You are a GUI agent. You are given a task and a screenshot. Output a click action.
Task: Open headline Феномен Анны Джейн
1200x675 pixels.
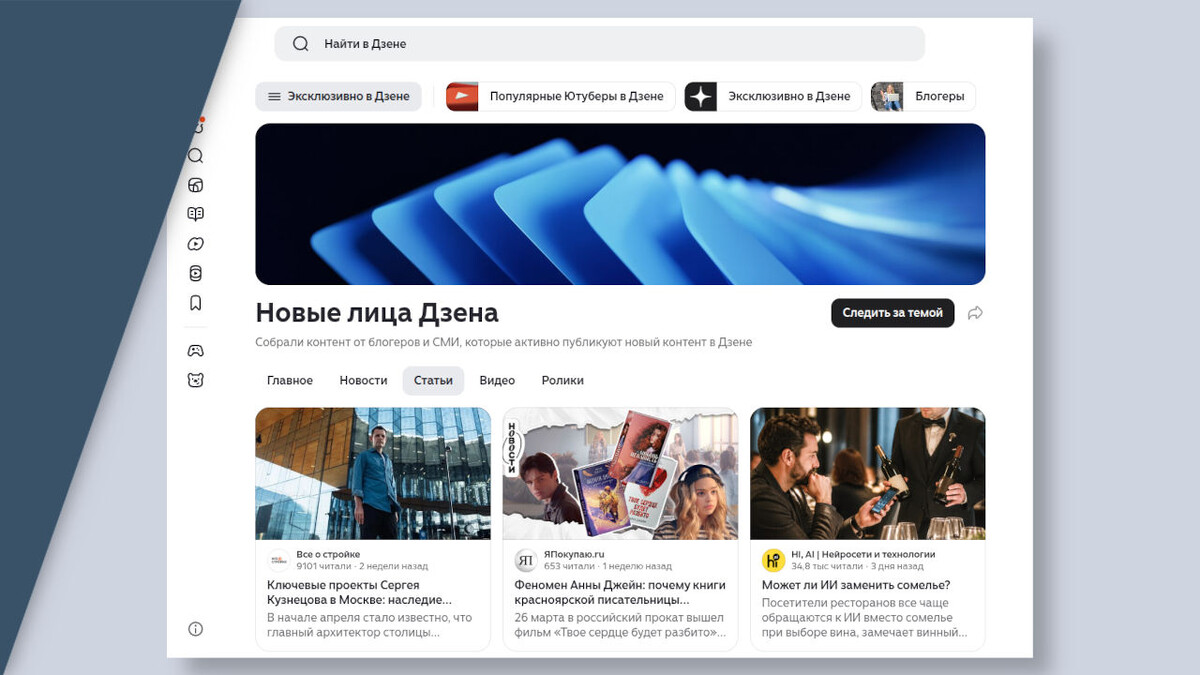pos(620,592)
